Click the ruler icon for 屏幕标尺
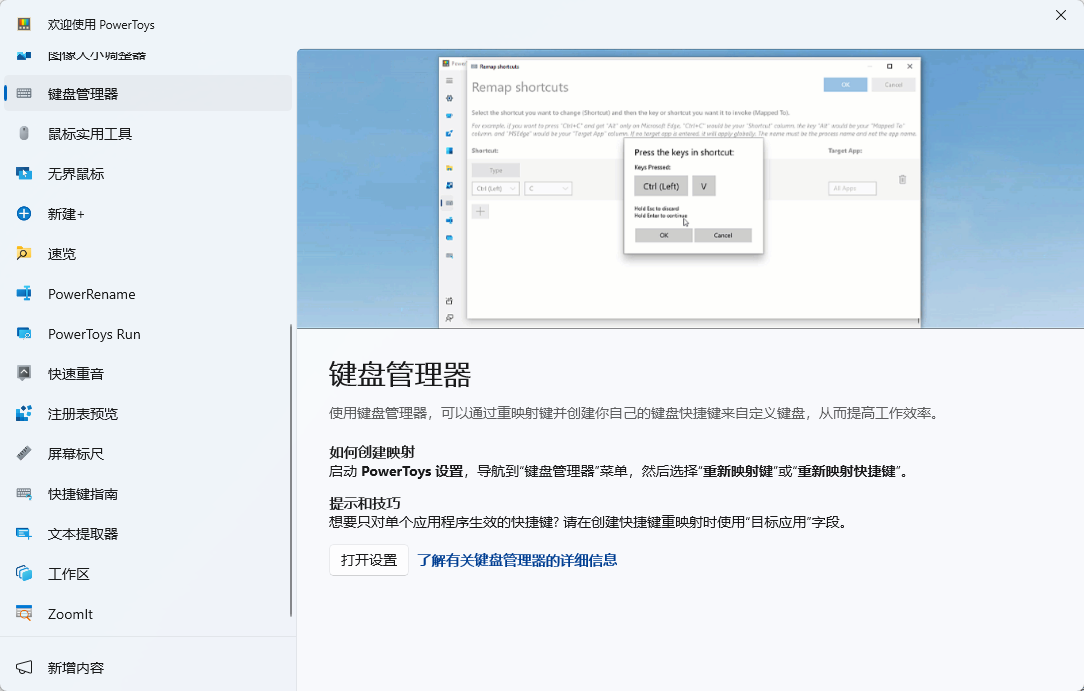 click(24, 453)
